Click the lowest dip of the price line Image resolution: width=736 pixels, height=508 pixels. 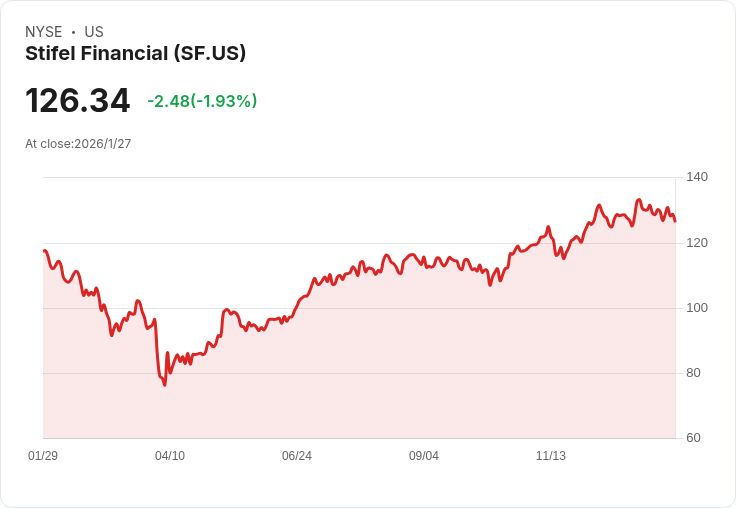(x=164, y=385)
